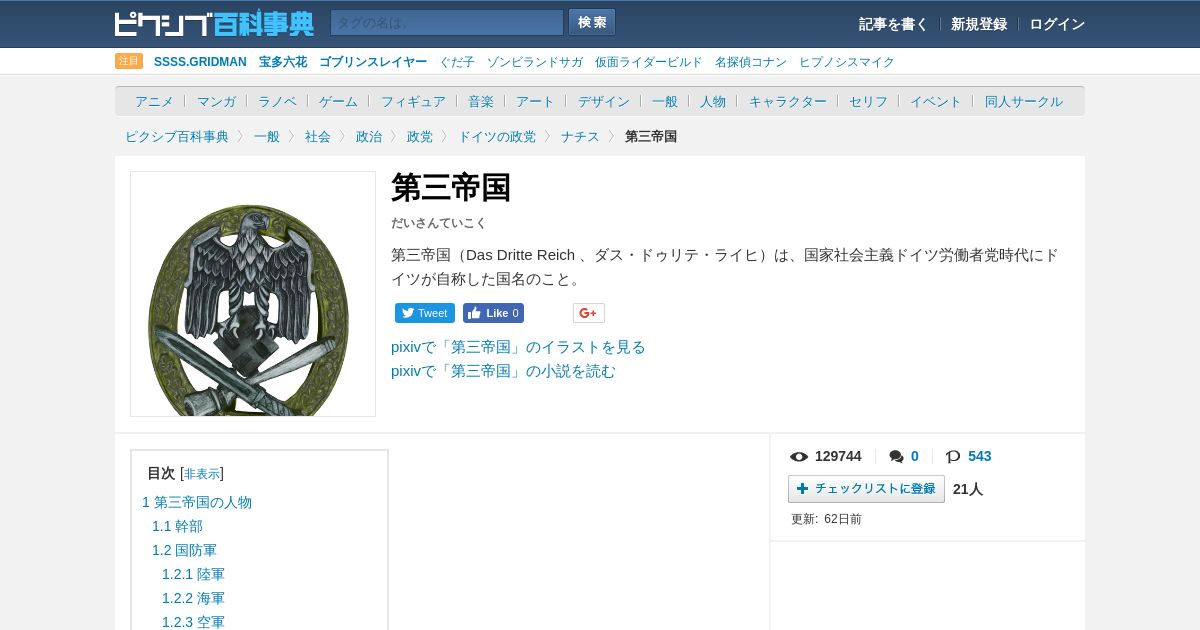Select the イベント category tab
The height and width of the screenshot is (630, 1200).
click(936, 101)
